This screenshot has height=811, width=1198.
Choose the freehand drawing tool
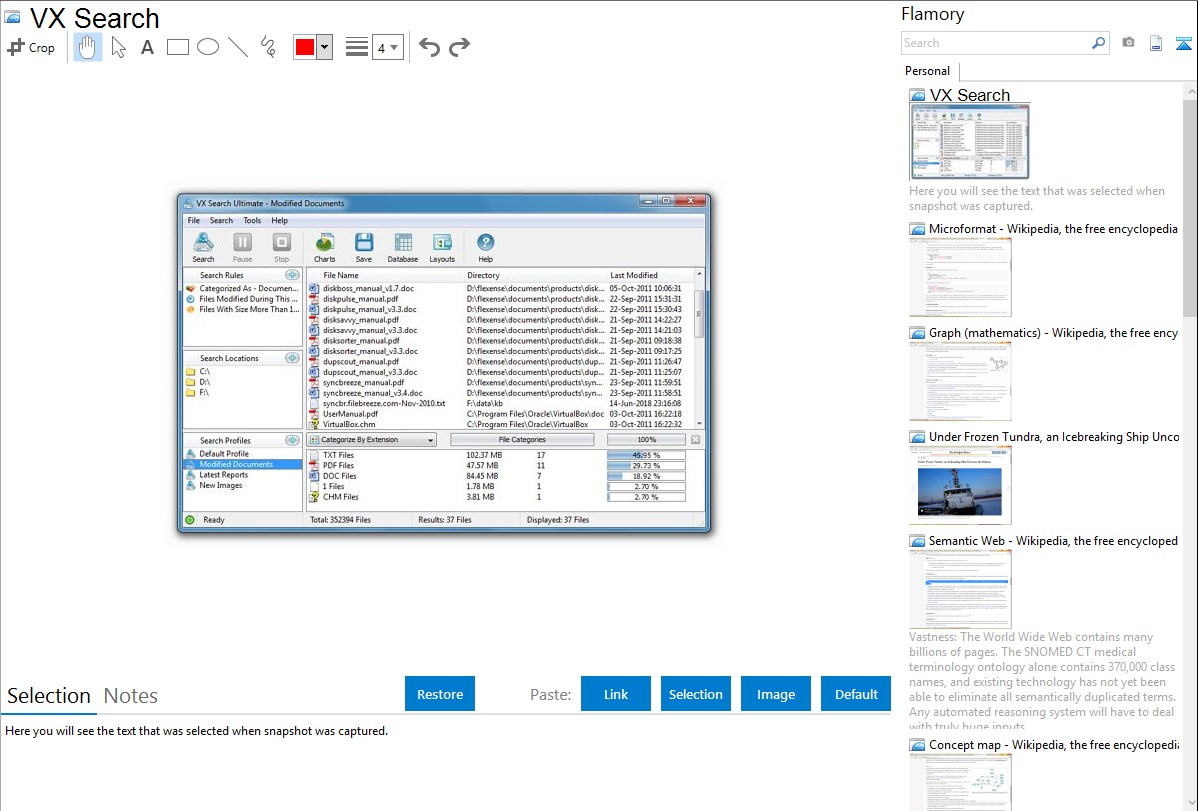pos(268,47)
